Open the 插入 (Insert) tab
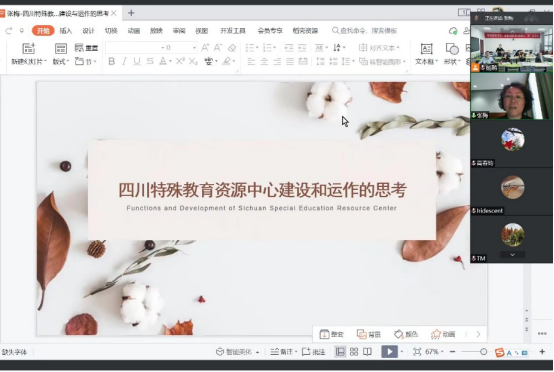Screen dimensions: 554x372 tap(65, 31)
